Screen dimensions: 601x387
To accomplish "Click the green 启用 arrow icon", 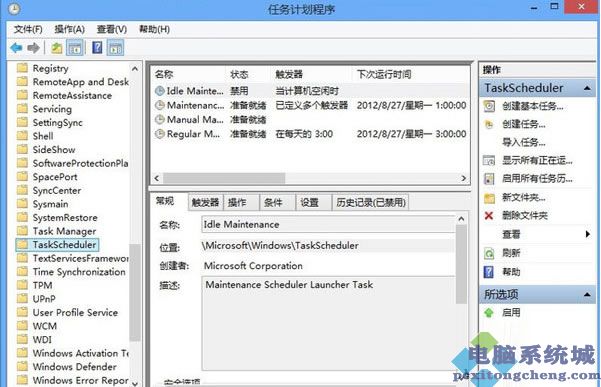I will pos(489,312).
